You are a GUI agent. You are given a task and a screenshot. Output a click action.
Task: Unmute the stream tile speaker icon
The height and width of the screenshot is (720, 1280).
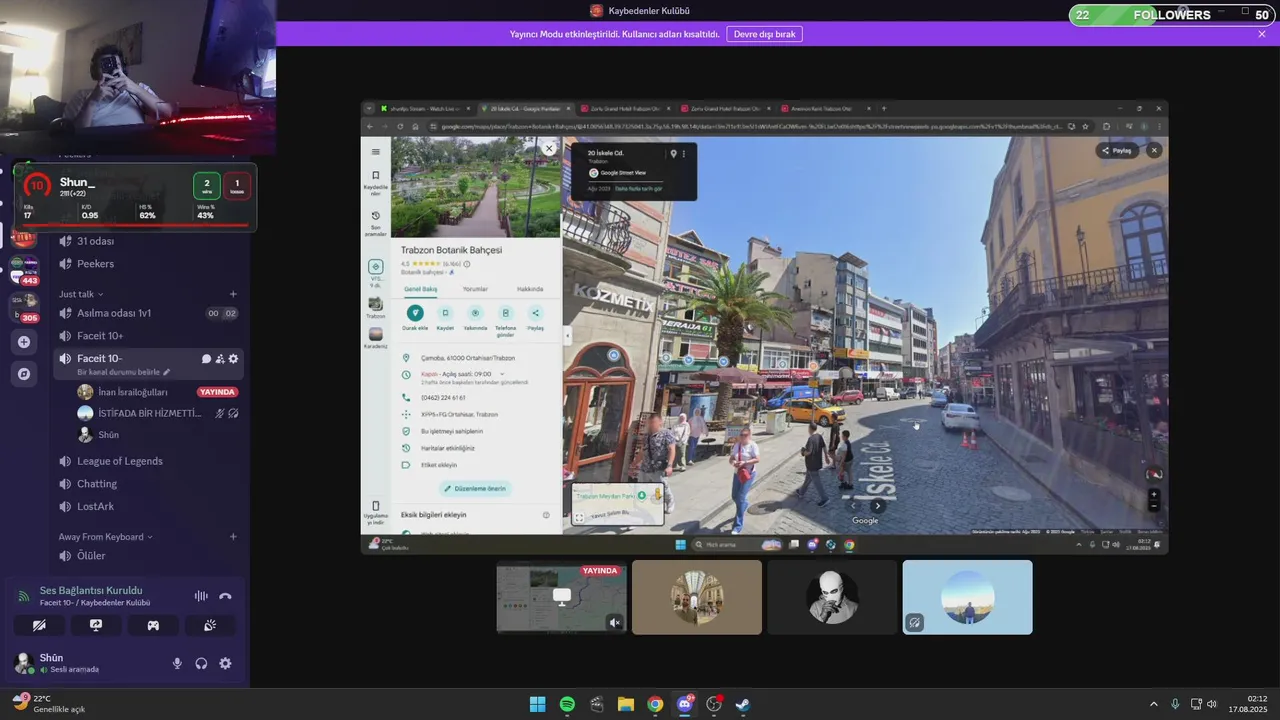pos(615,623)
